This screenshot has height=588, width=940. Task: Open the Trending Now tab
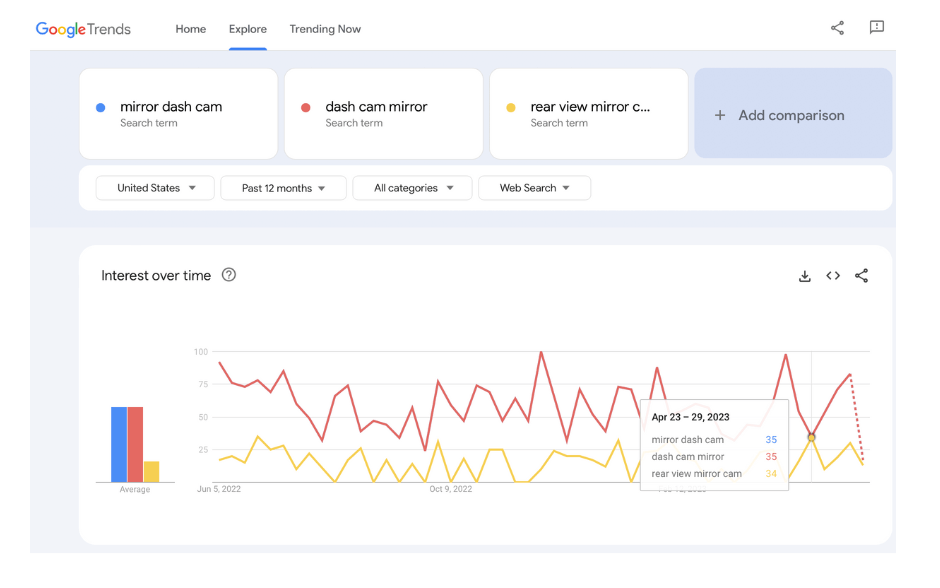point(325,29)
